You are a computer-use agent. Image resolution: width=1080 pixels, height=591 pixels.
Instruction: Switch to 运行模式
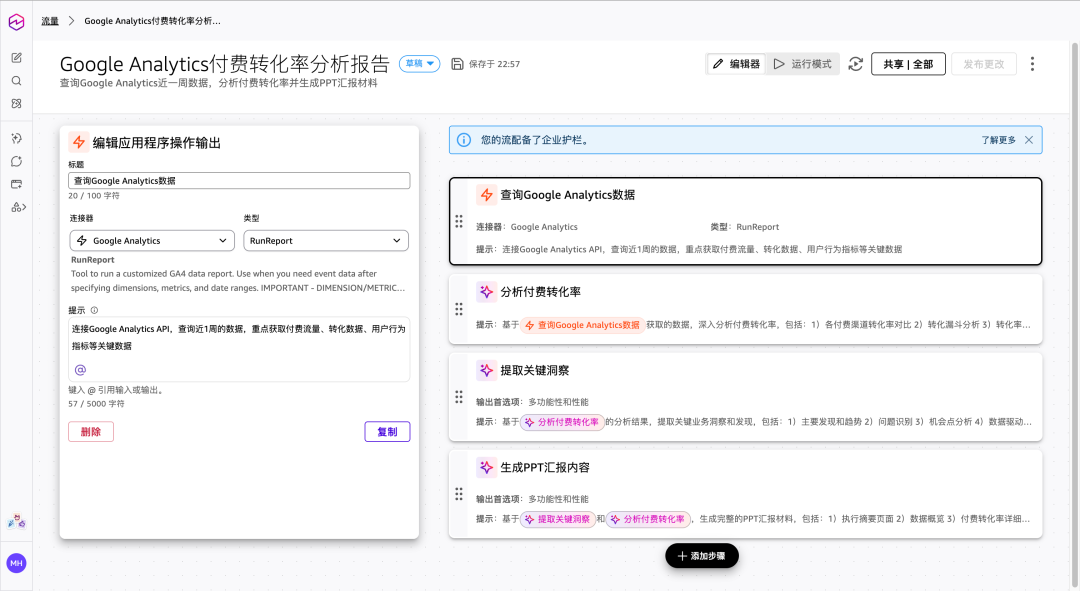click(802, 64)
